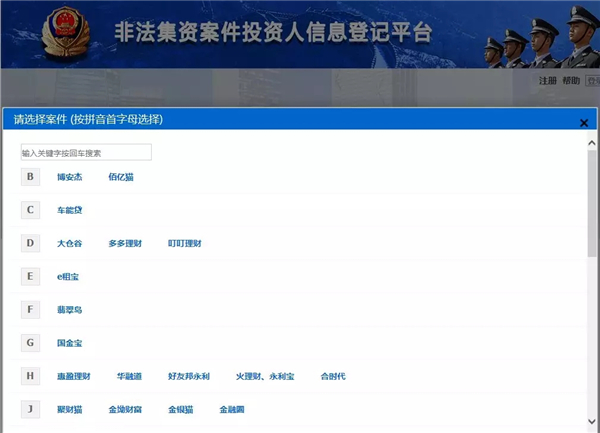The height and width of the screenshot is (433, 600).
Task: Choose the 好友邦永利 case
Action: 189,376
